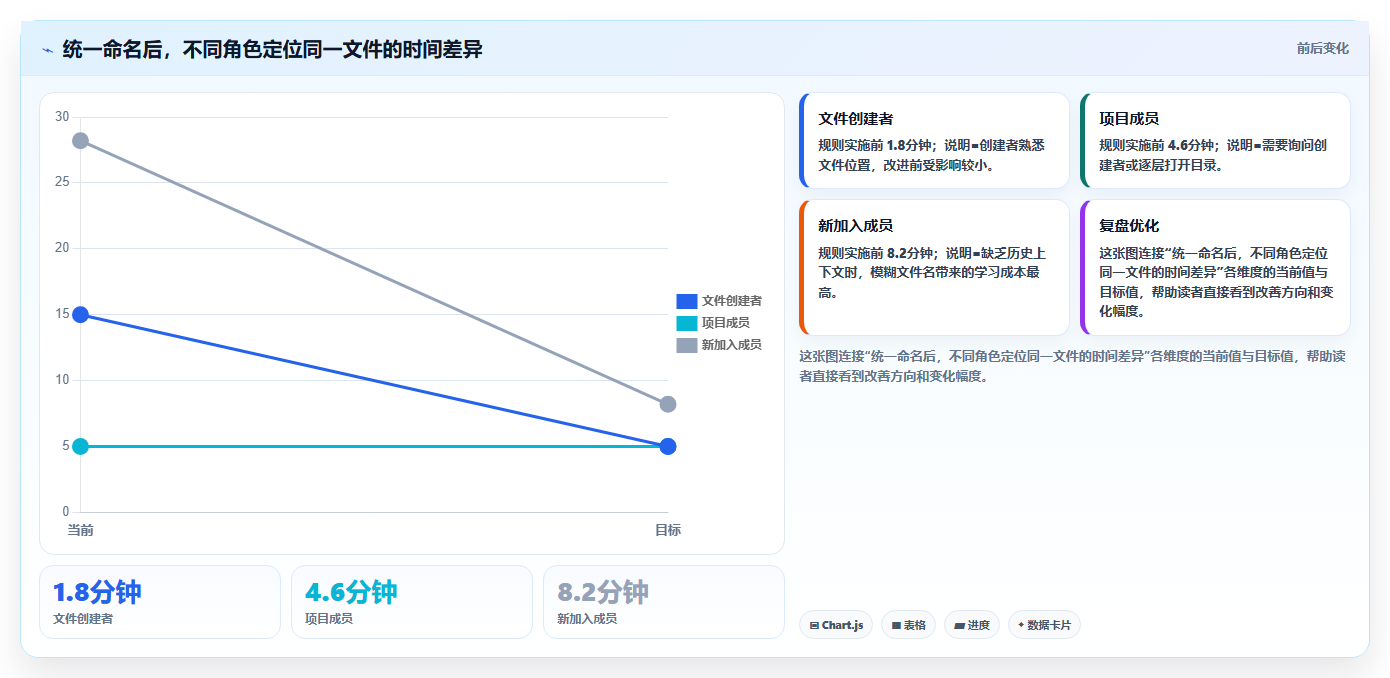Click the 项目成员 caption under 4.6分钟
This screenshot has height=678, width=1390.
tap(329, 619)
